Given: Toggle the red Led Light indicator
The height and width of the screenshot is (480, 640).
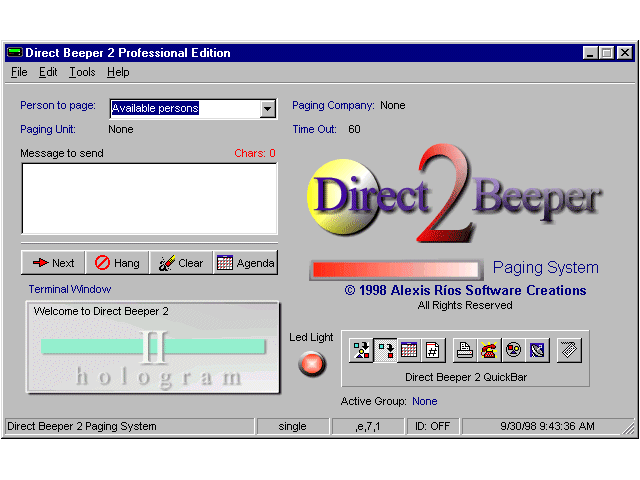Looking at the screenshot, I should click(x=312, y=364).
